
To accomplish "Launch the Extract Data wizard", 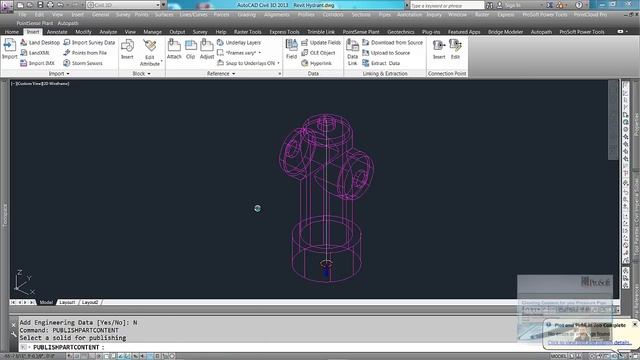I will pyautogui.click(x=381, y=63).
